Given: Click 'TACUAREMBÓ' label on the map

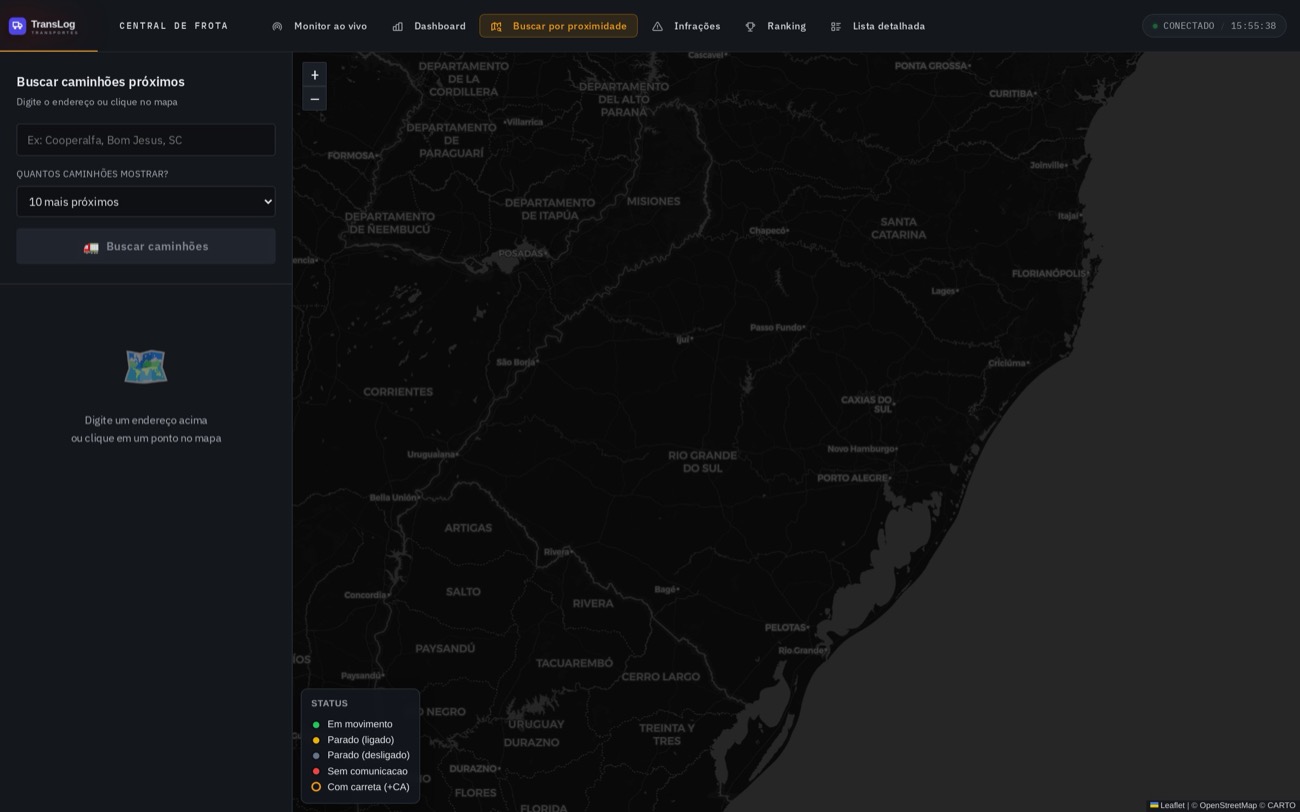Looking at the screenshot, I should 574,663.
